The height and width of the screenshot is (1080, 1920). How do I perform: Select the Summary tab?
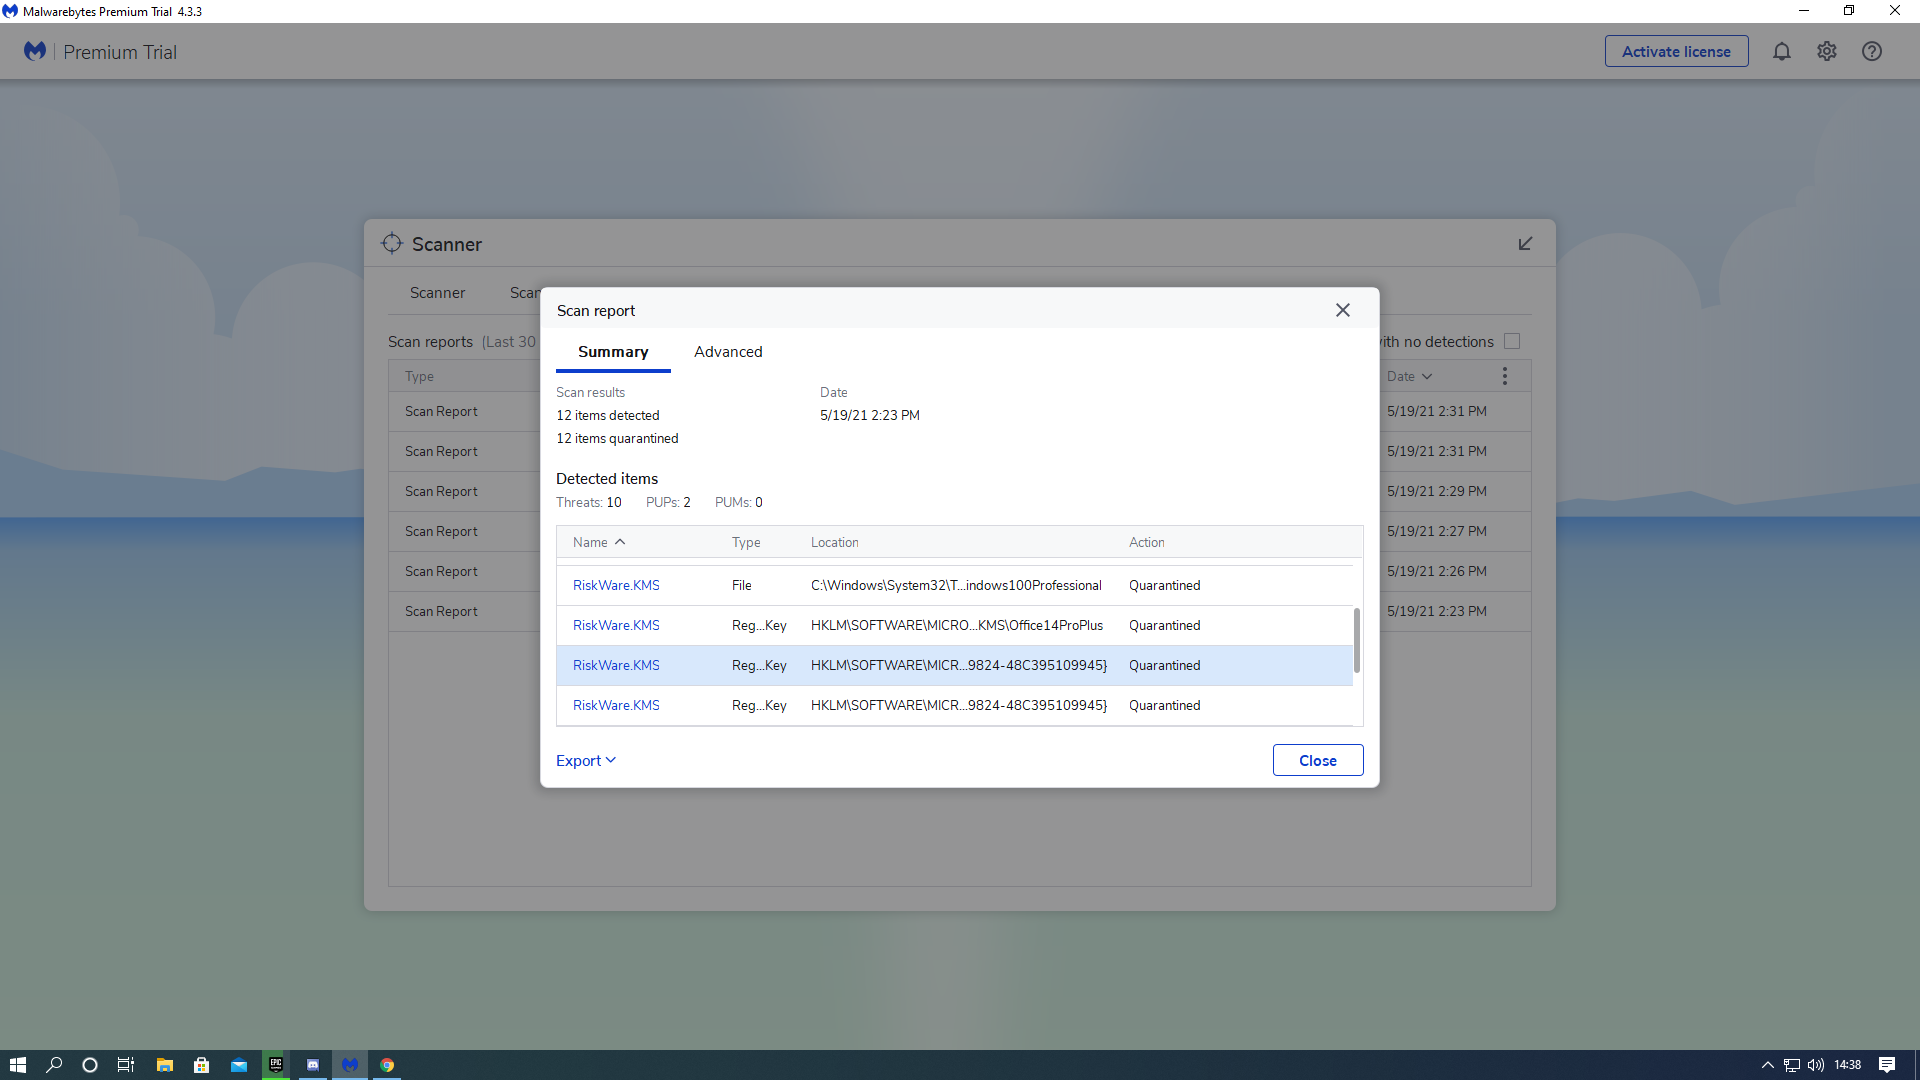tap(613, 352)
